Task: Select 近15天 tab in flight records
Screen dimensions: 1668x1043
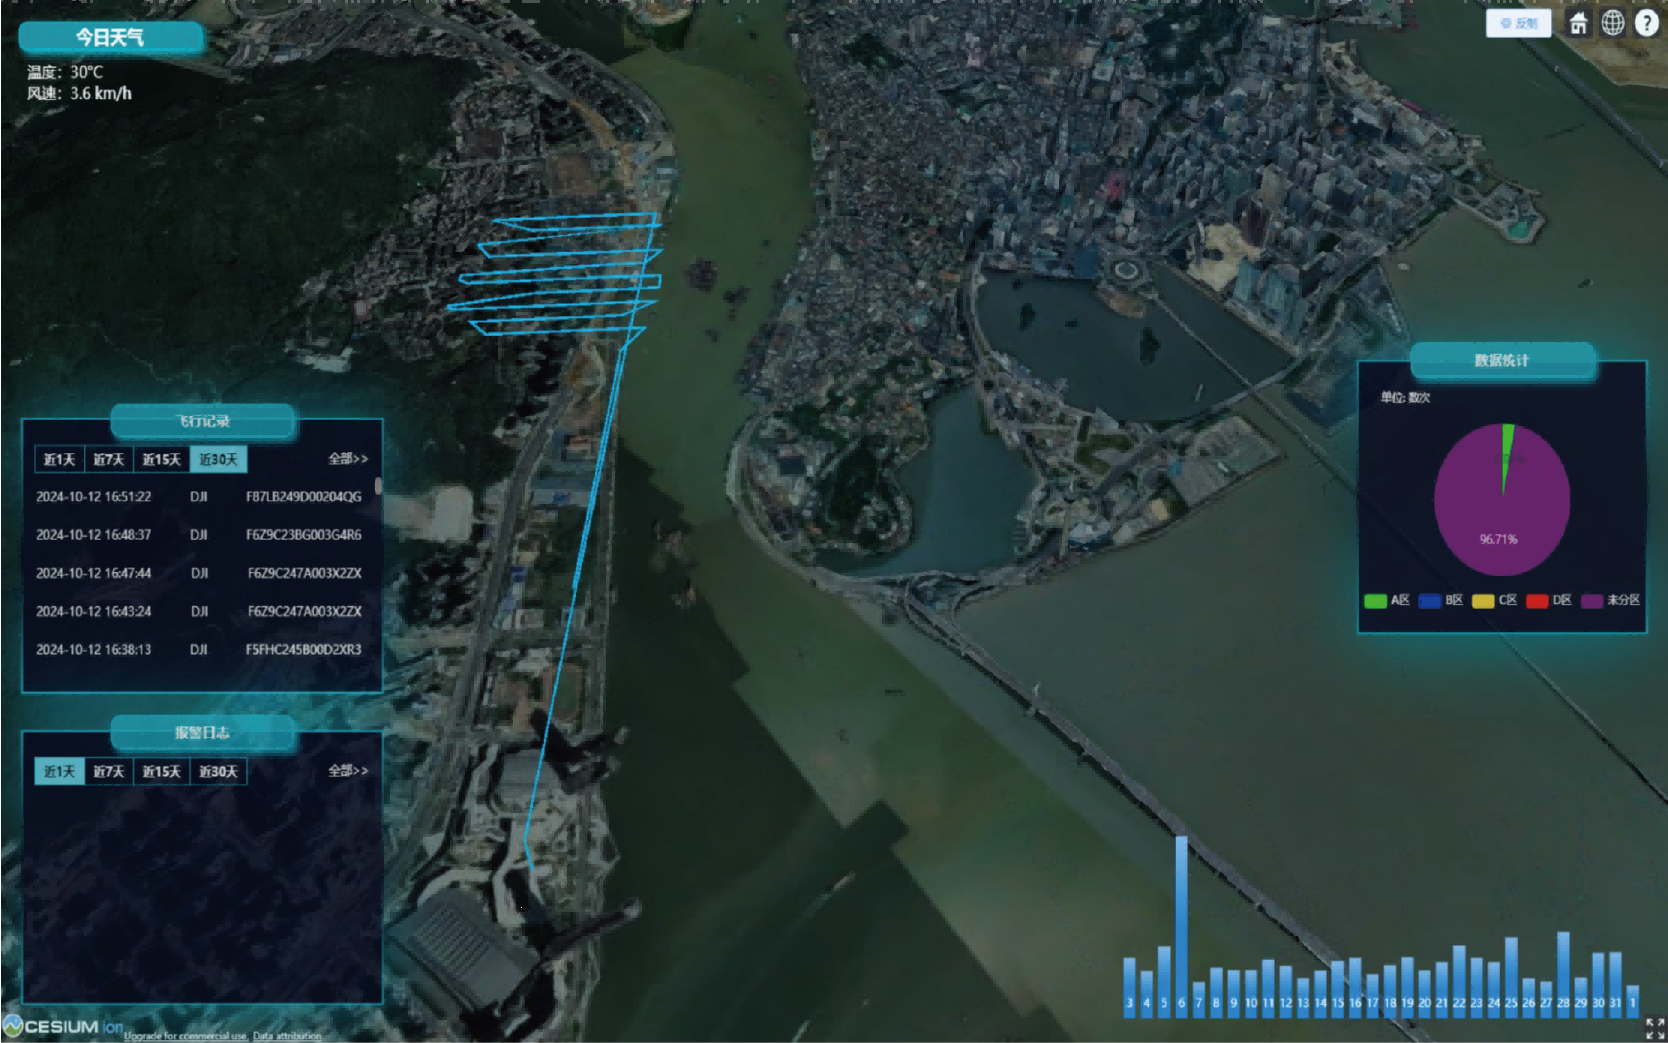Action: coord(161,459)
